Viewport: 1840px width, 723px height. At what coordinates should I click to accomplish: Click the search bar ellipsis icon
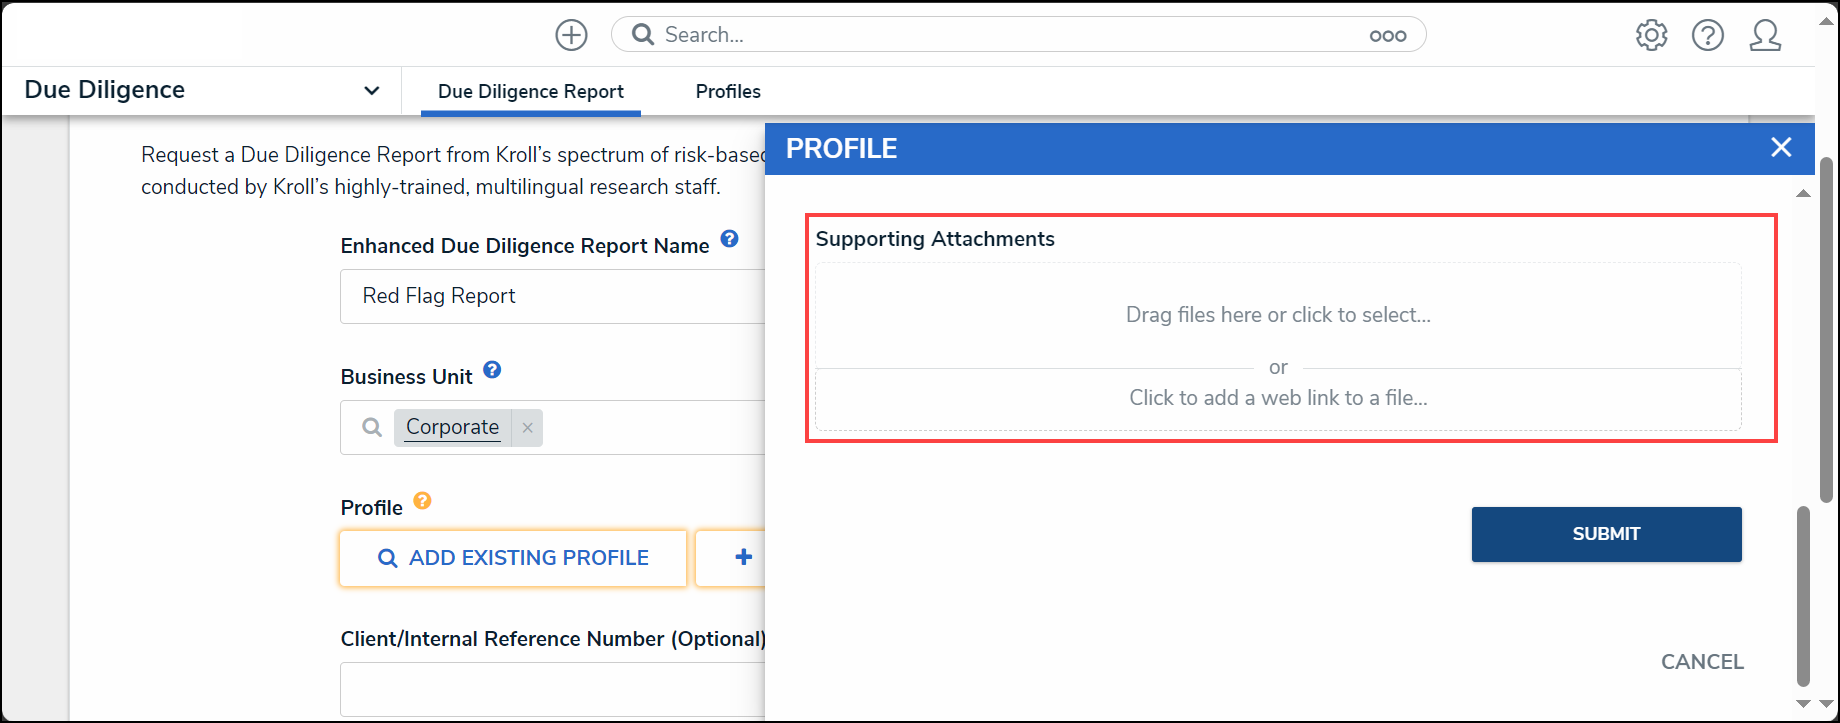click(x=1387, y=35)
